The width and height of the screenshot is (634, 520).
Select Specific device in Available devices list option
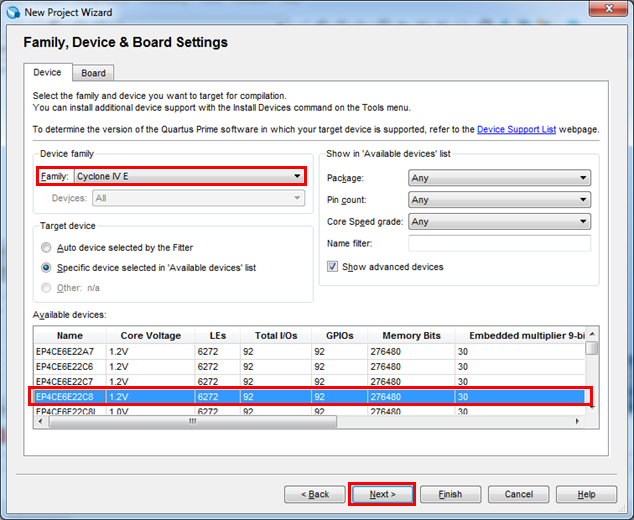(x=46, y=268)
